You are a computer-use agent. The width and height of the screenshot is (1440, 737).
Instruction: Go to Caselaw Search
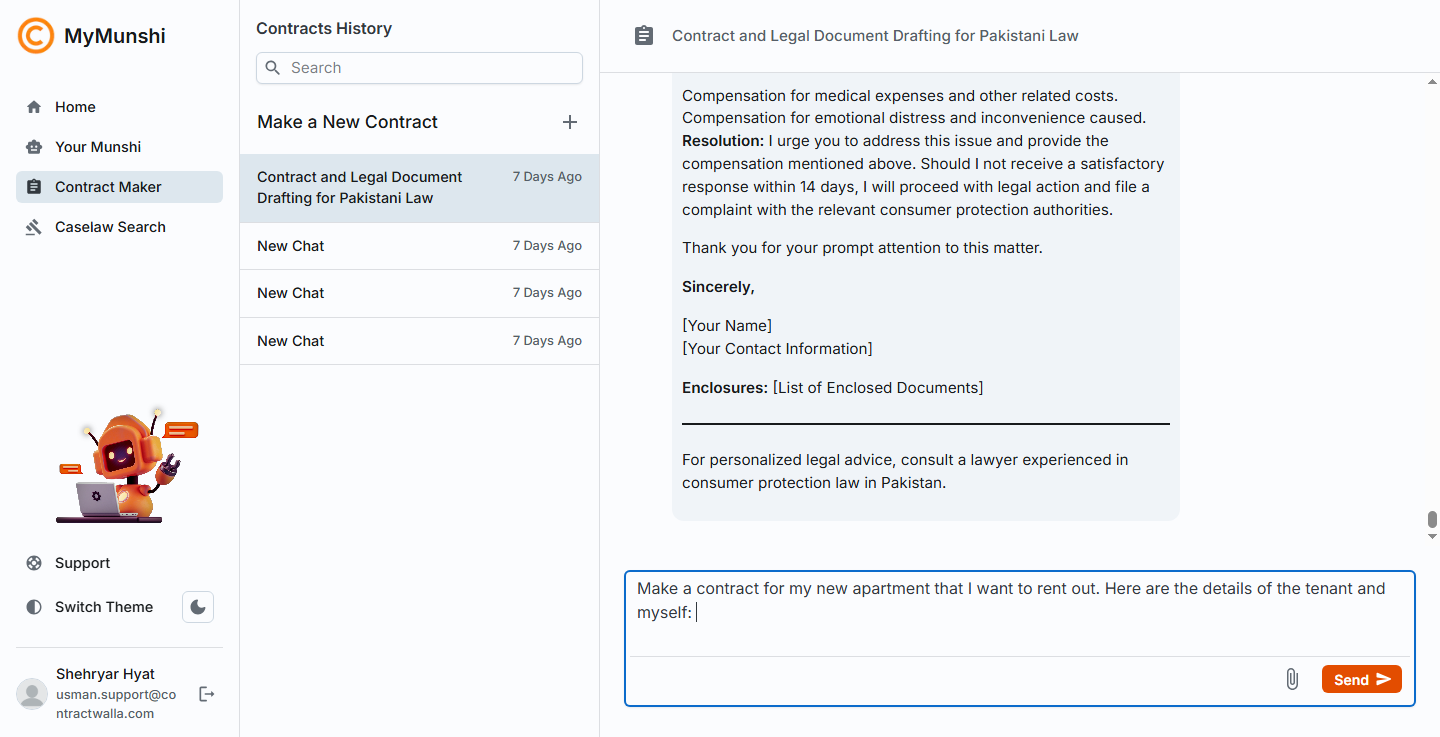pyautogui.click(x=110, y=227)
